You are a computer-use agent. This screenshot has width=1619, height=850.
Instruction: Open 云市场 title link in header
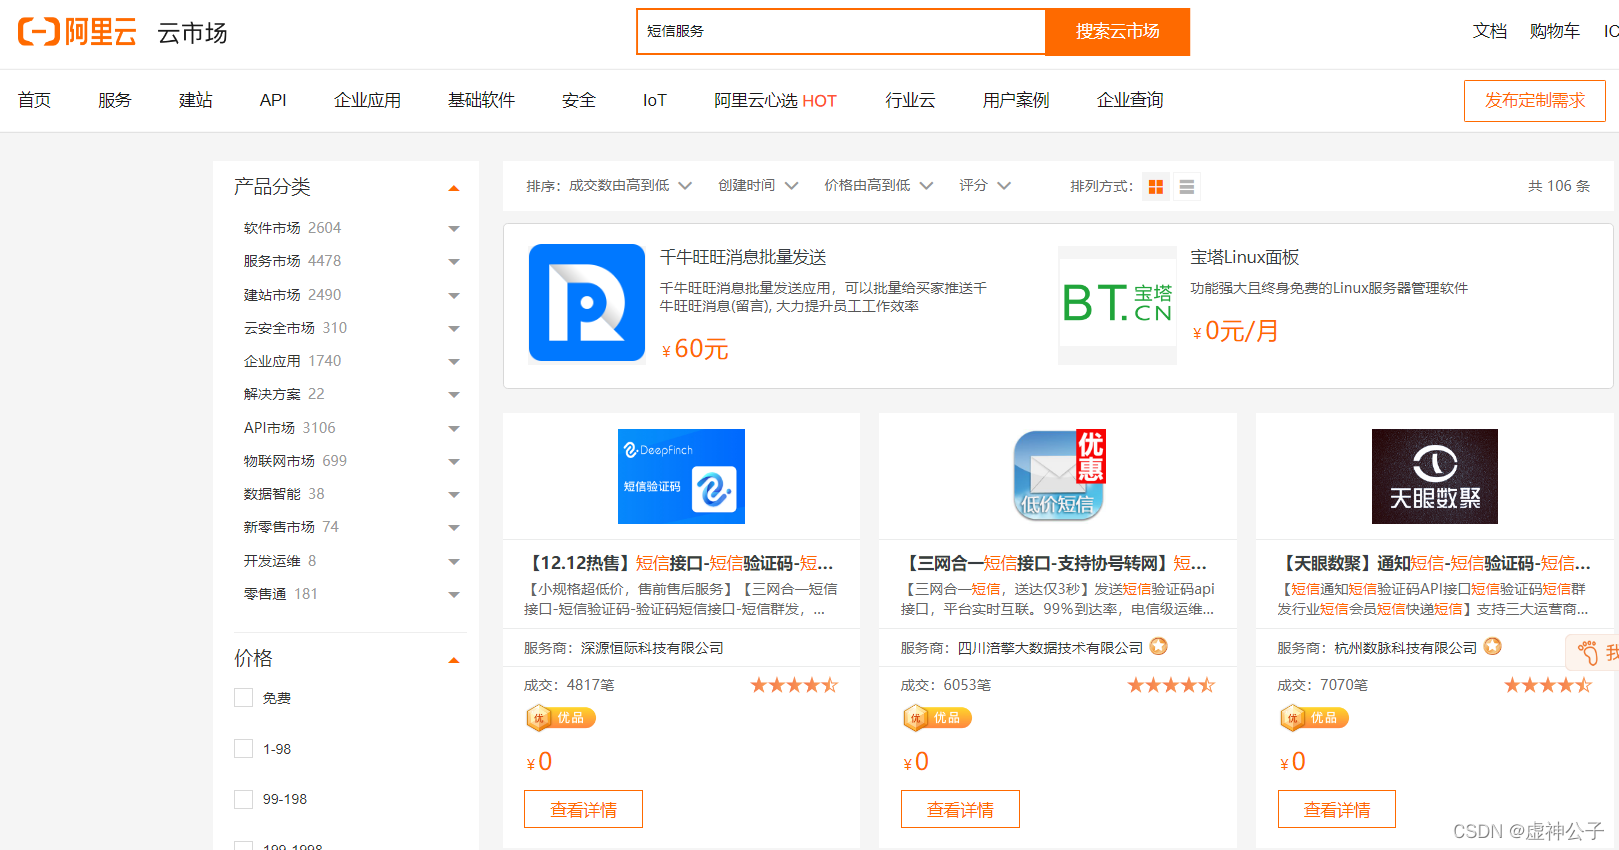pos(192,33)
